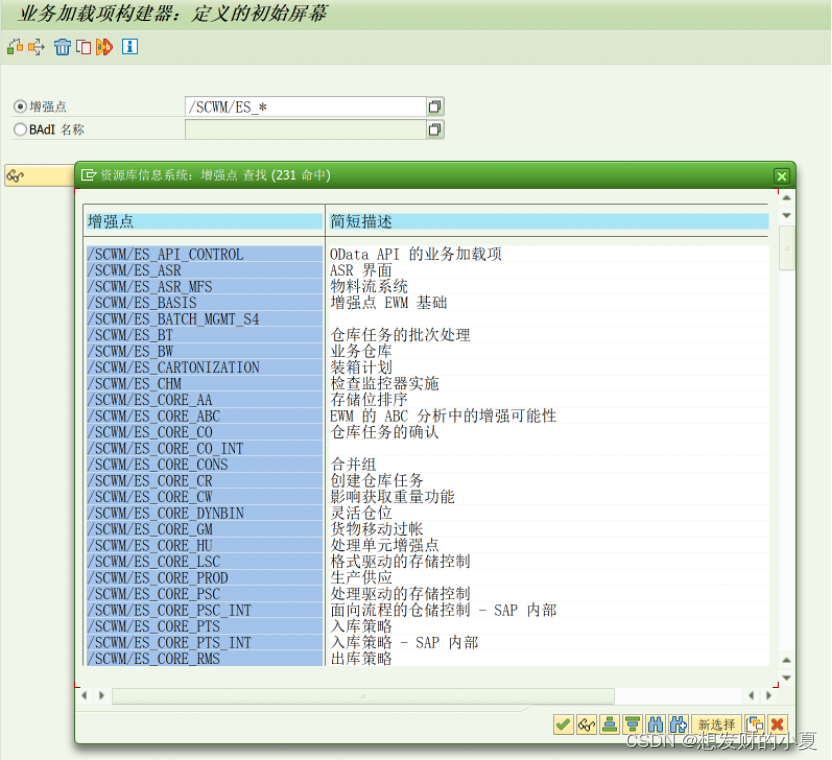
Task: Click the empty BAdI 名称 input field
Action: [306, 129]
